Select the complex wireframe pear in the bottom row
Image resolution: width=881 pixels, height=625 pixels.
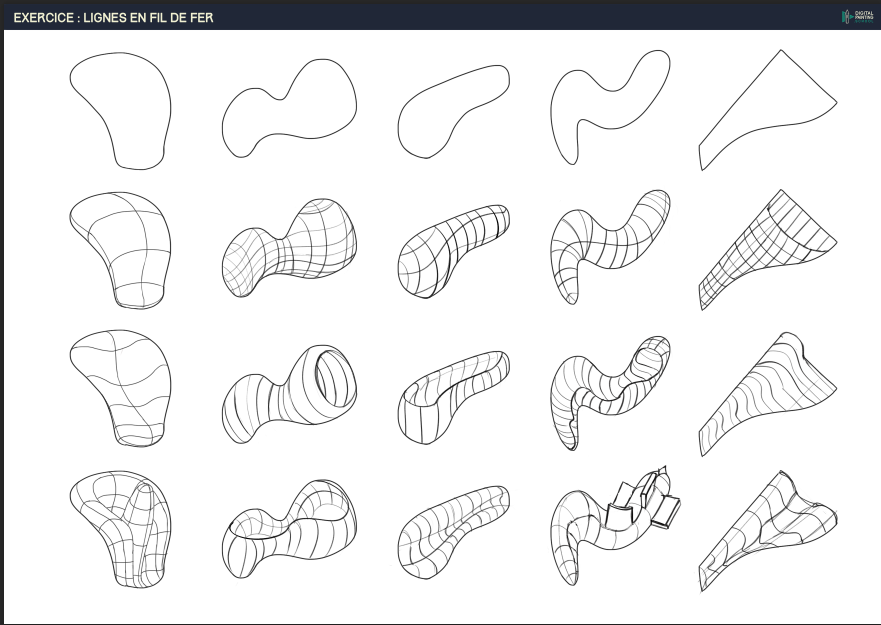tap(122, 530)
